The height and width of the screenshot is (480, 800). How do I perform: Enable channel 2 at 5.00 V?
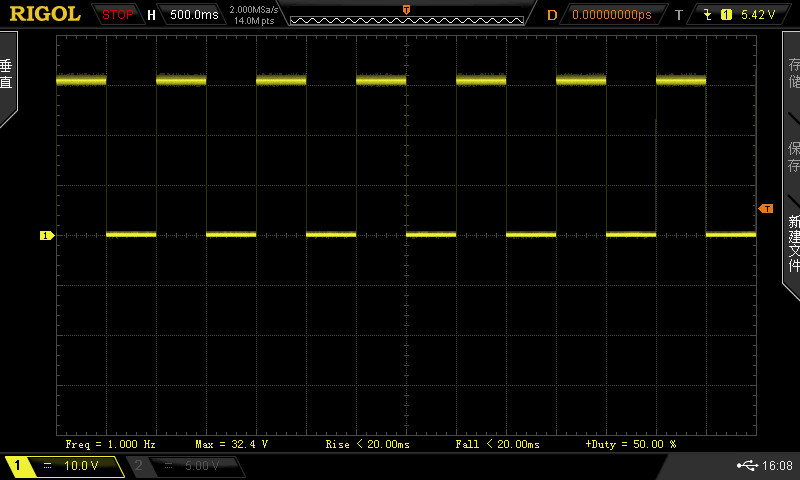click(x=183, y=466)
